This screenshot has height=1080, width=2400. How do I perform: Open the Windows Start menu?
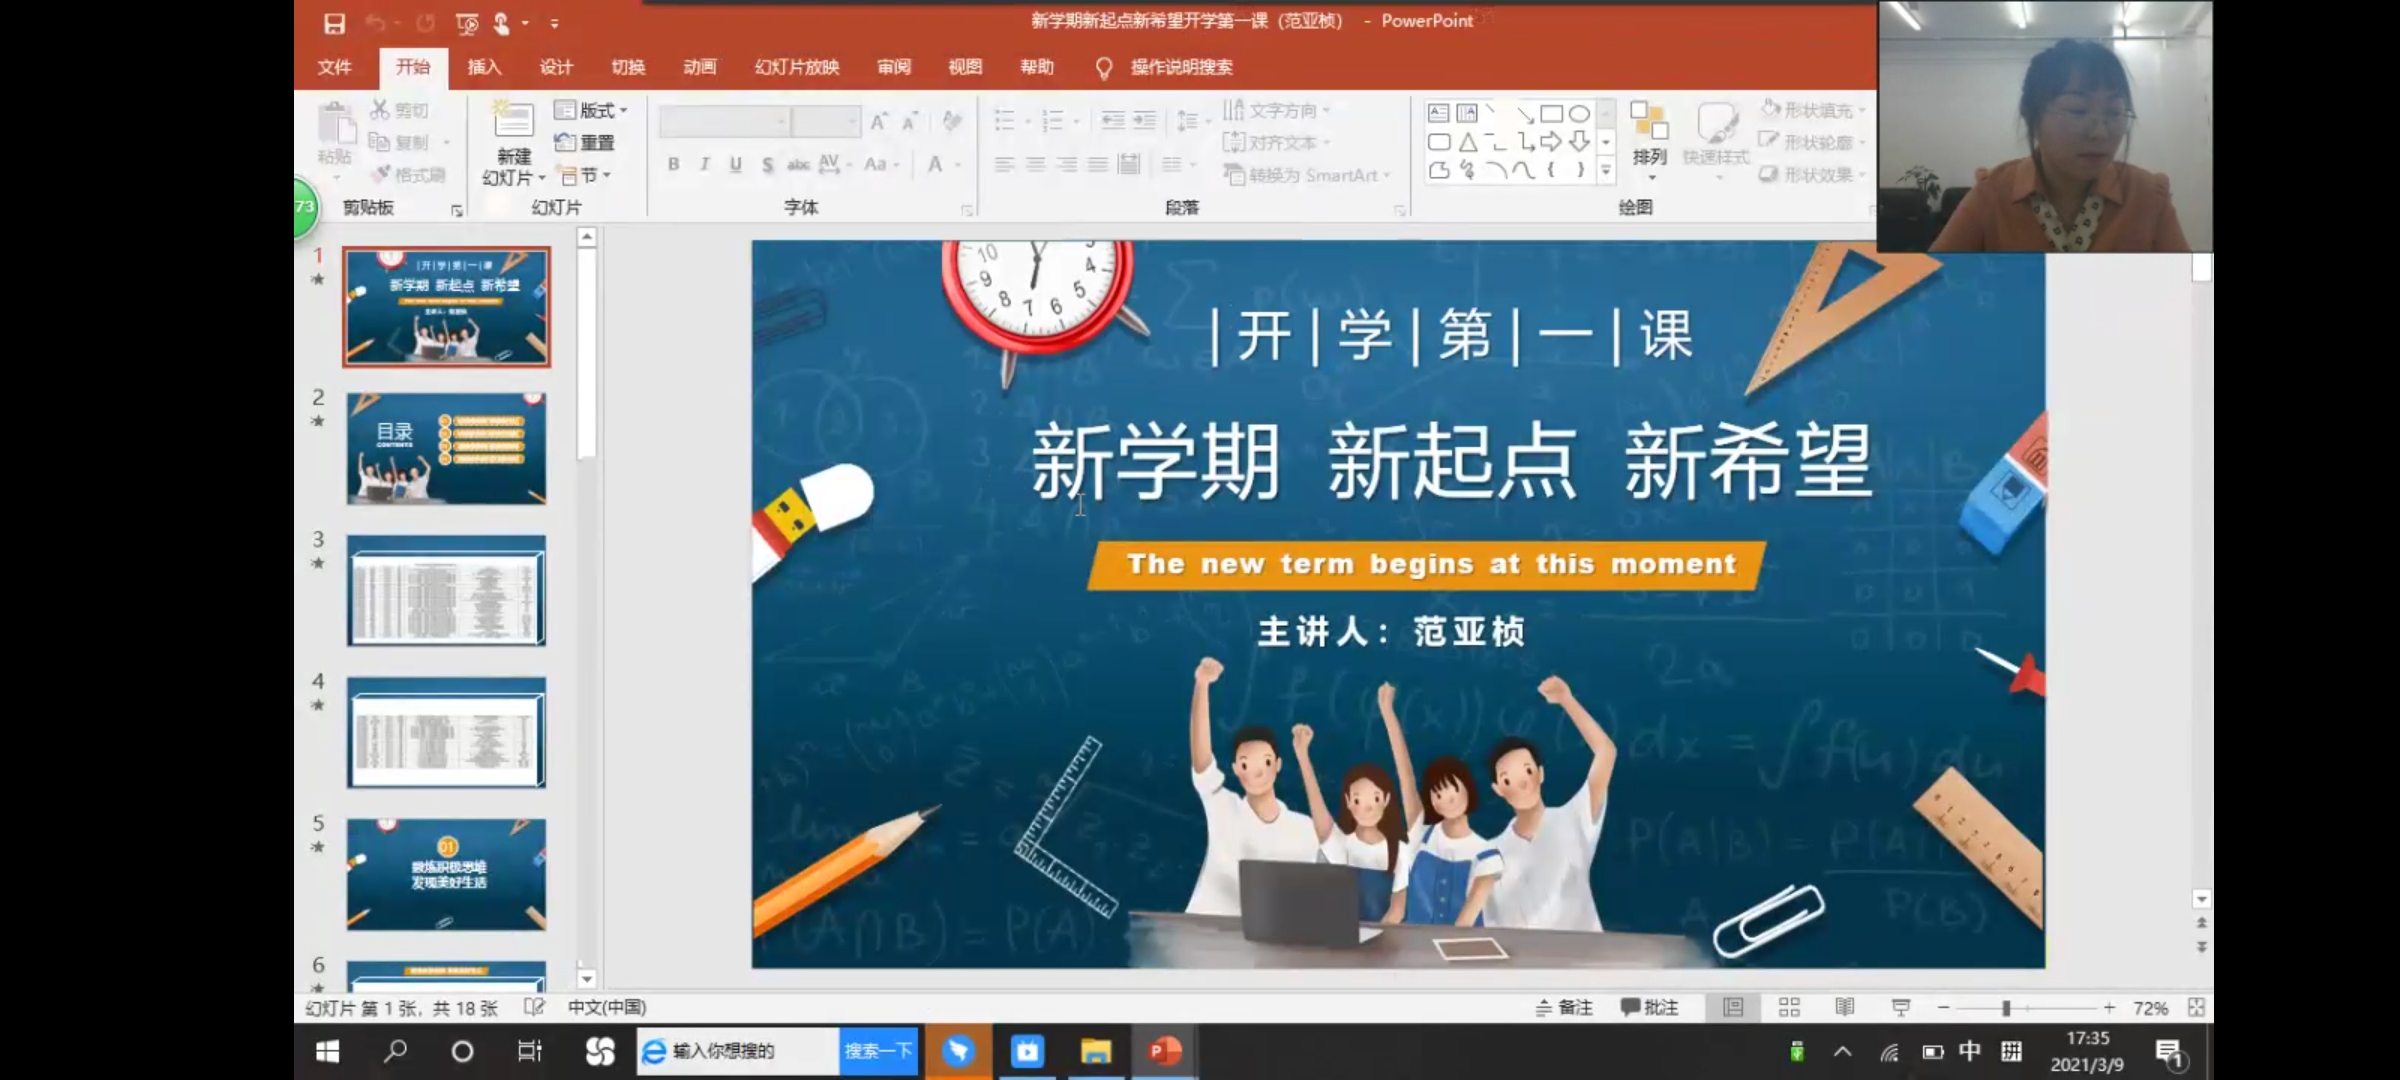coord(328,1051)
